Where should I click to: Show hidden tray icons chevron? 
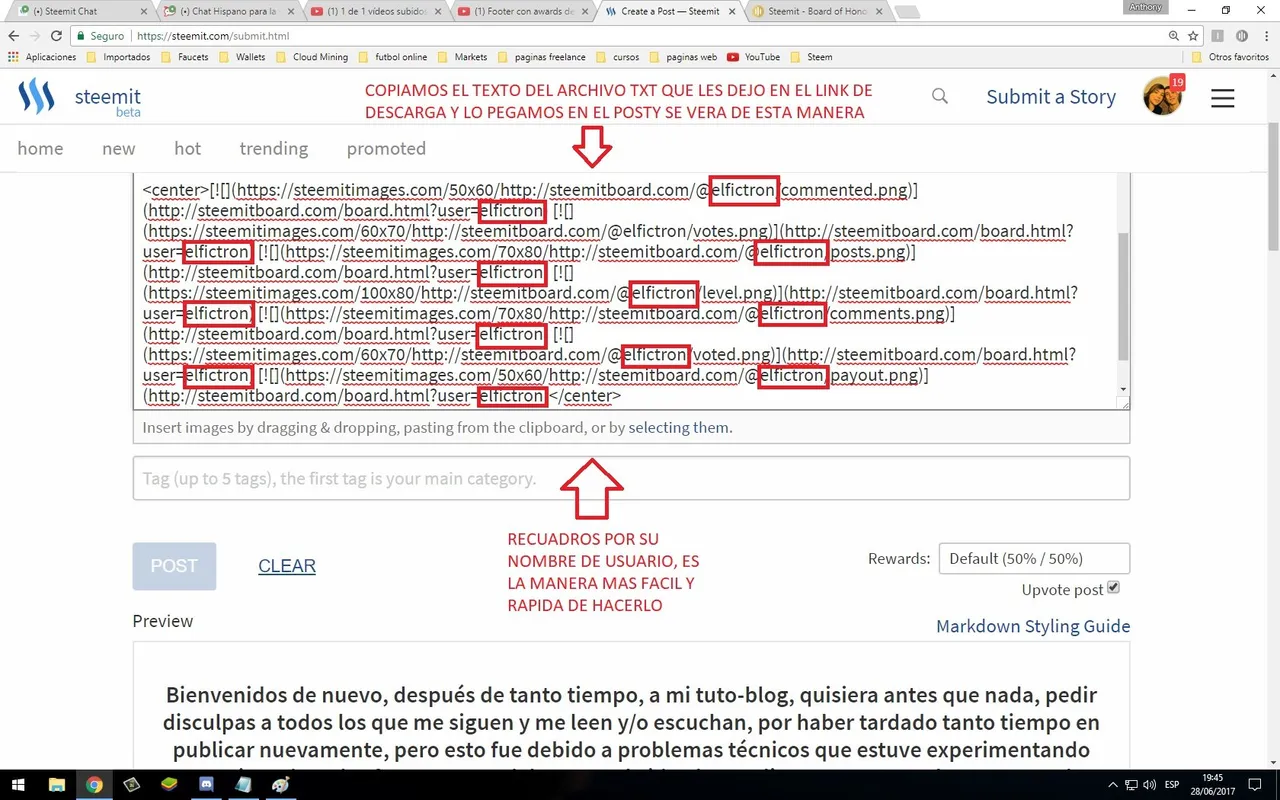point(1113,785)
